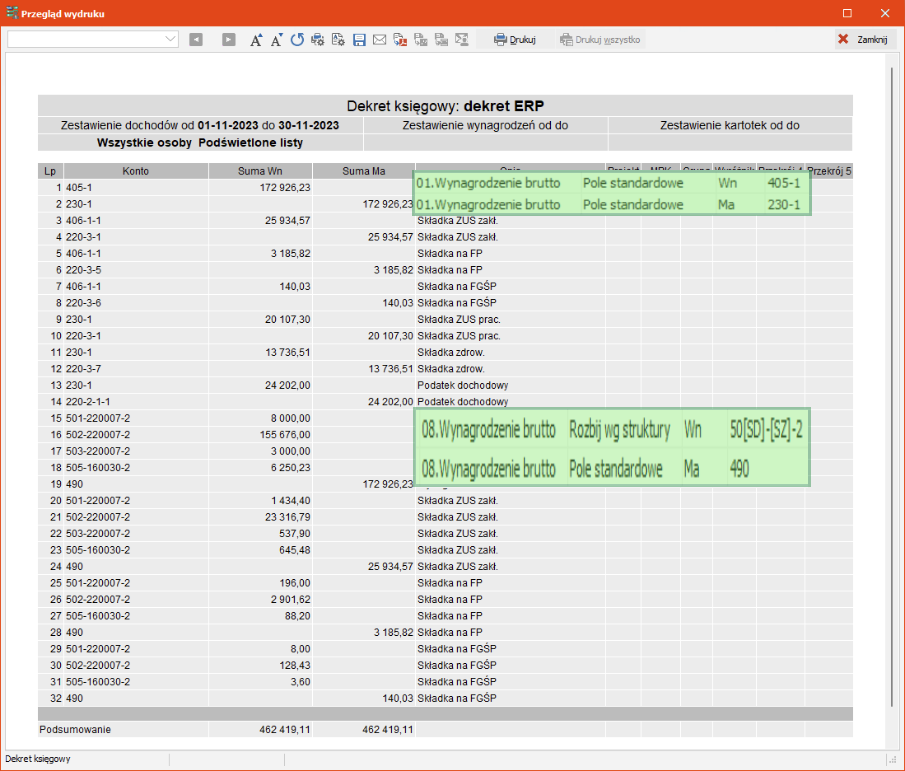Click value 155 676,00 in row 16
905x771 pixels.
click(x=285, y=435)
